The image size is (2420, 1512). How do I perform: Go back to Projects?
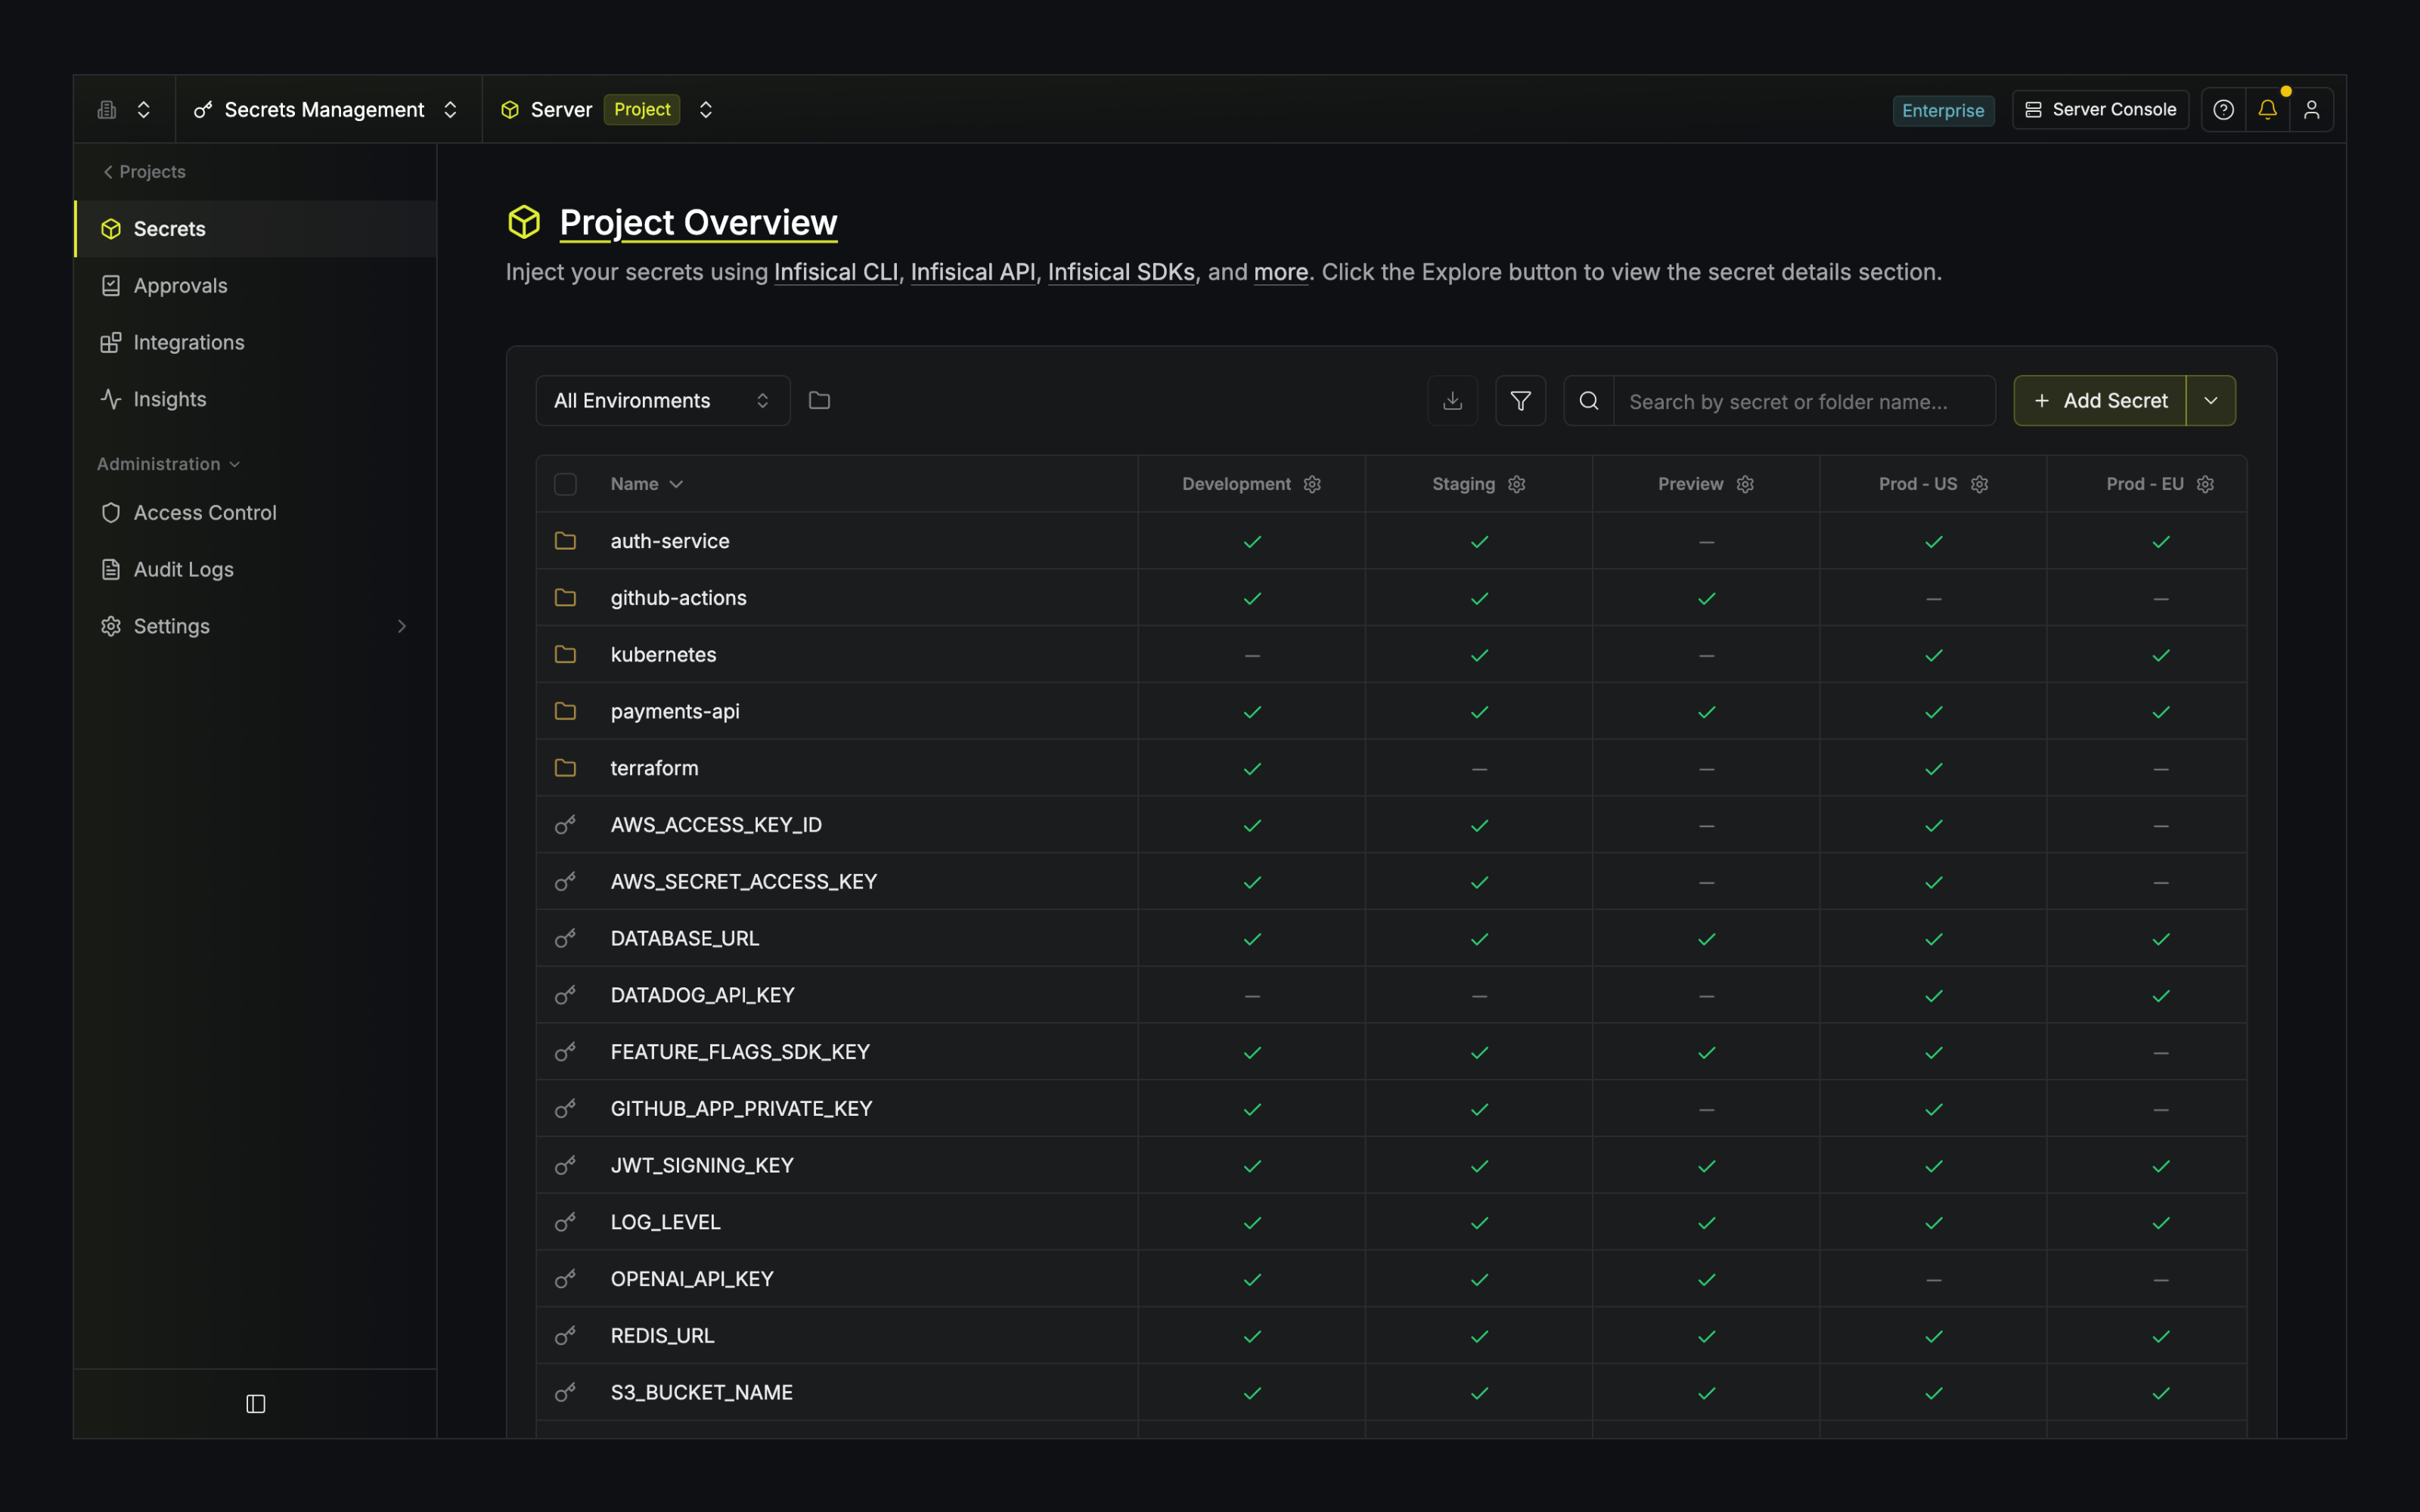point(144,172)
